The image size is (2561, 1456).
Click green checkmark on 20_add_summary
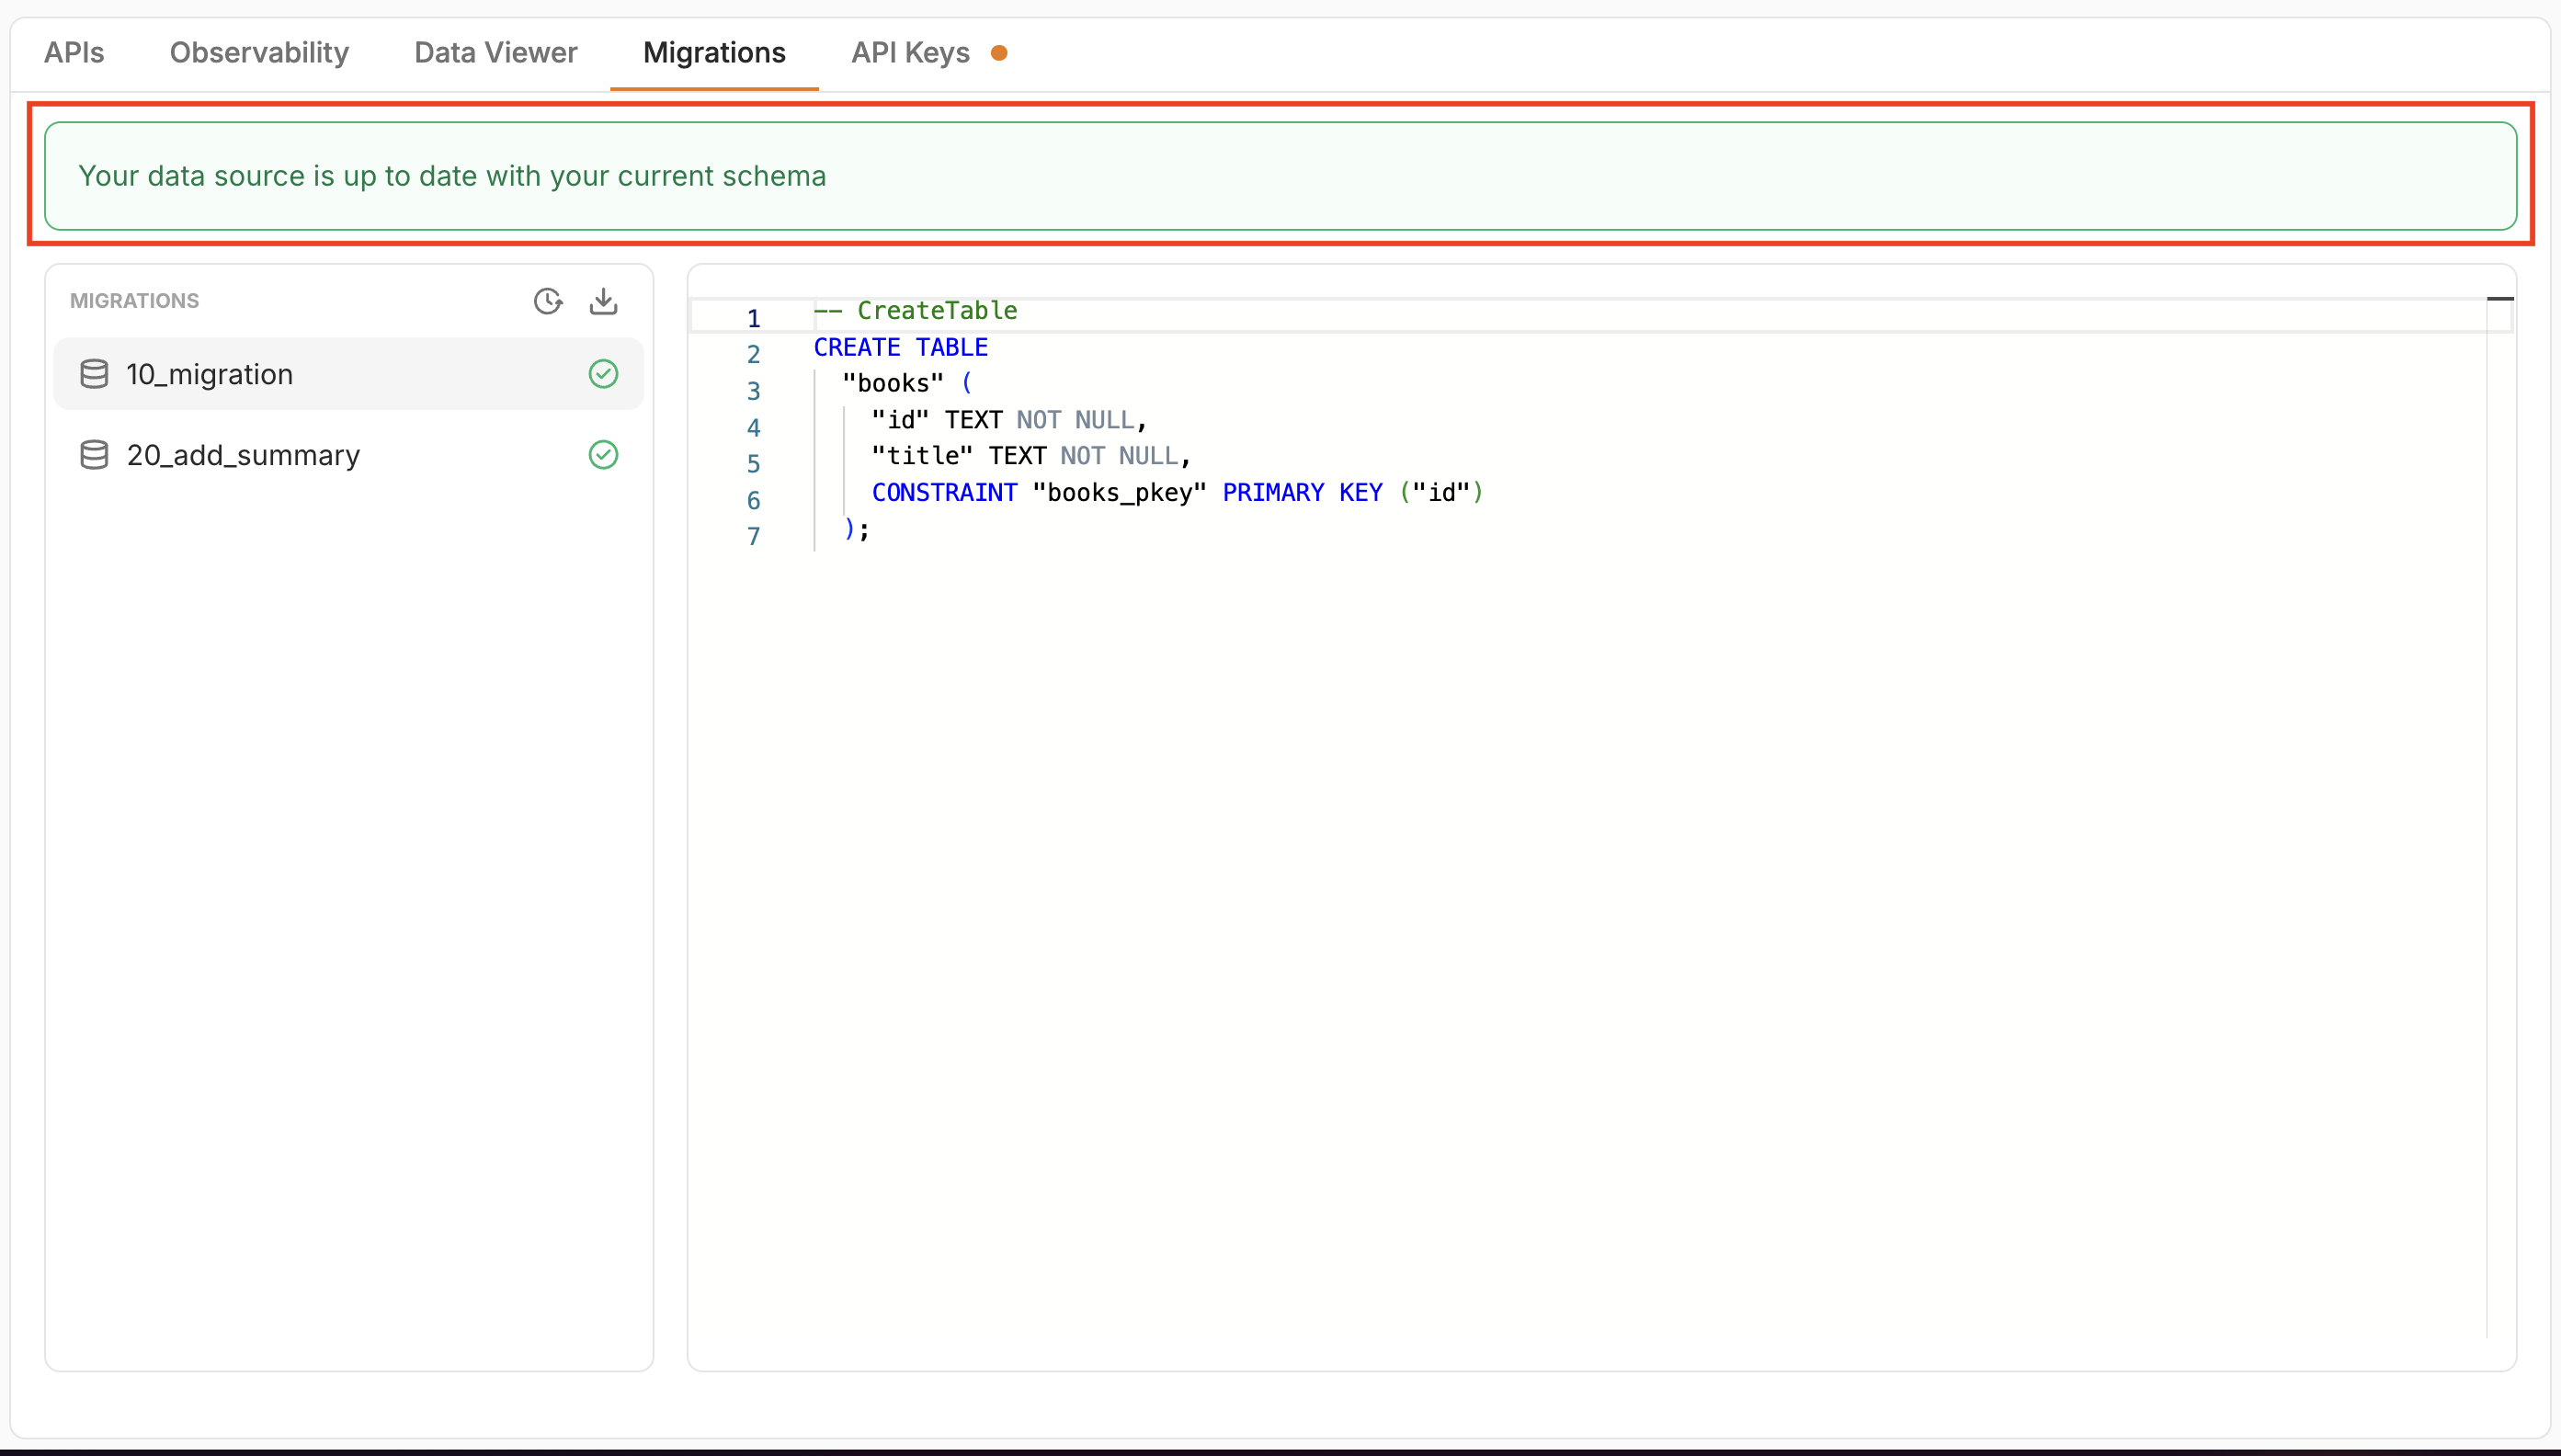pos(603,455)
